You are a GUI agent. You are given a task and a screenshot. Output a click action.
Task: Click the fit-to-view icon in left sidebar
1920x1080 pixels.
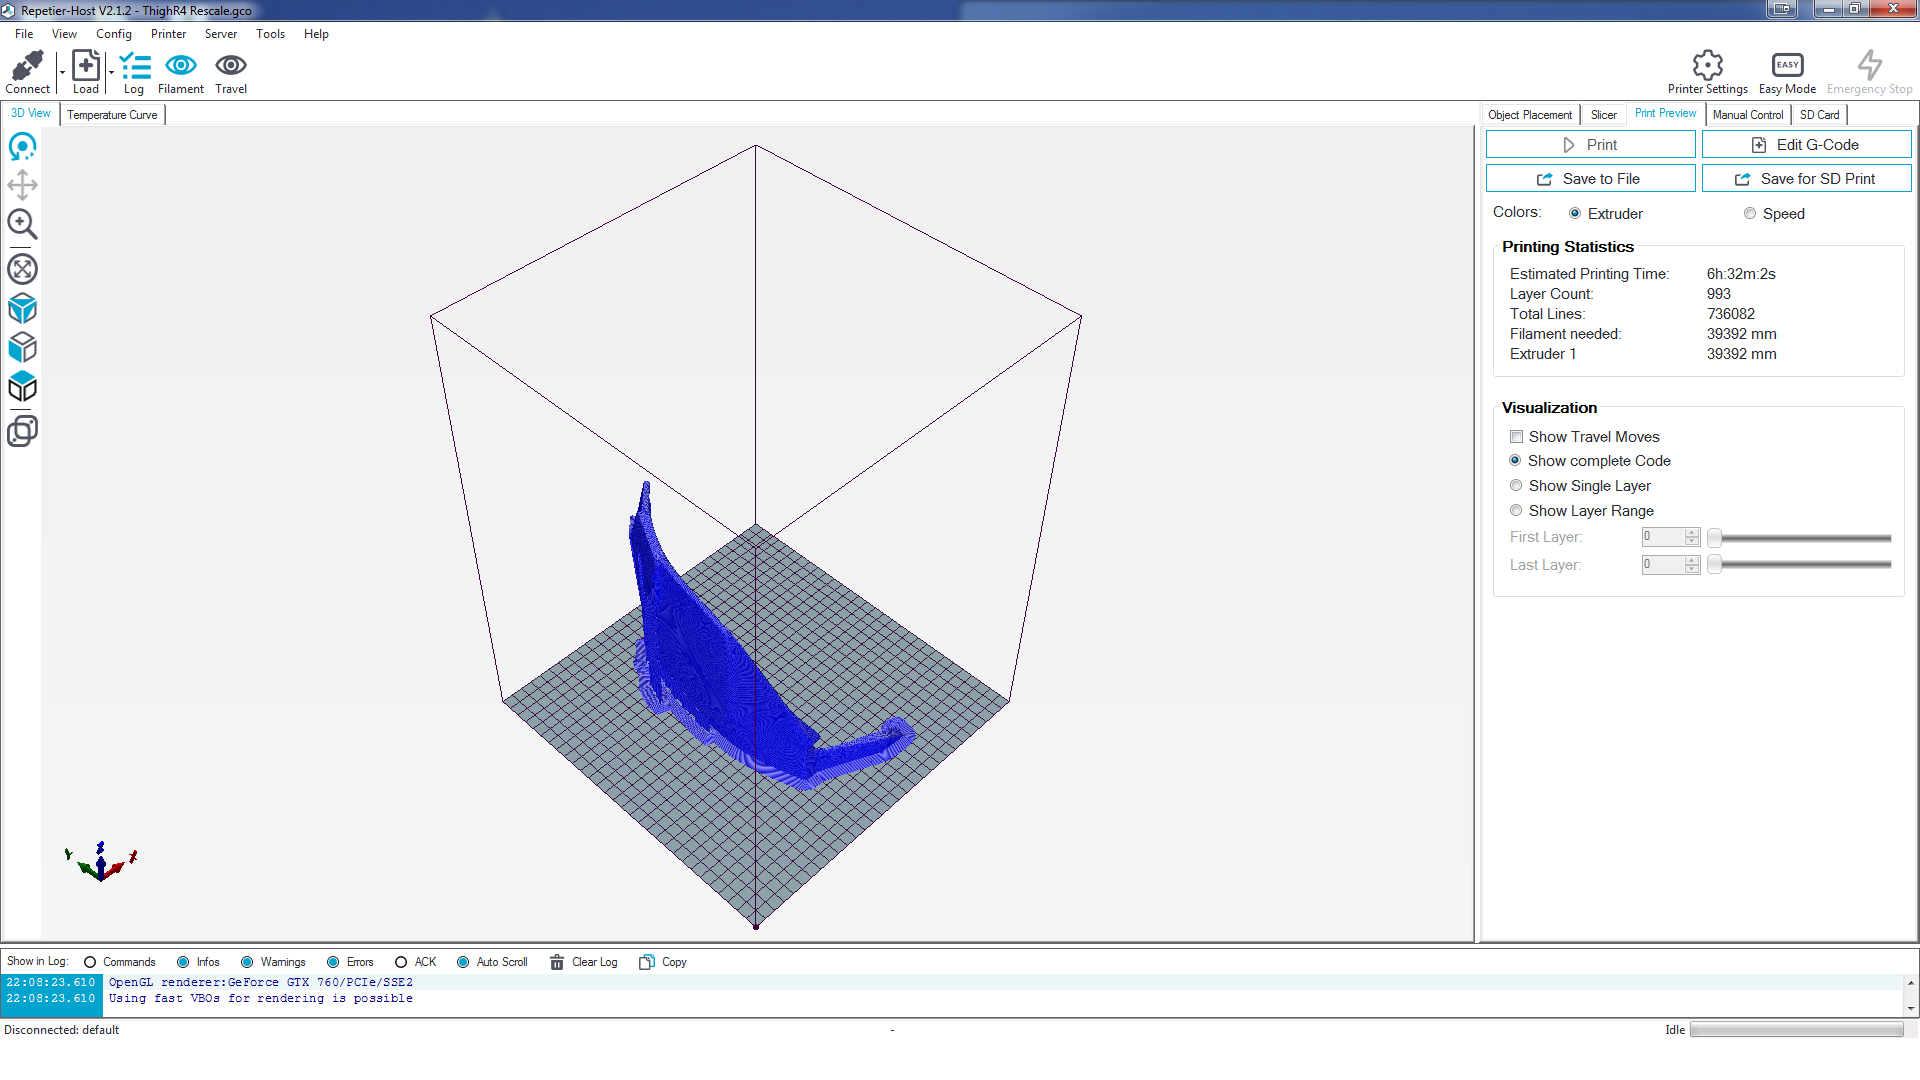coord(22,269)
